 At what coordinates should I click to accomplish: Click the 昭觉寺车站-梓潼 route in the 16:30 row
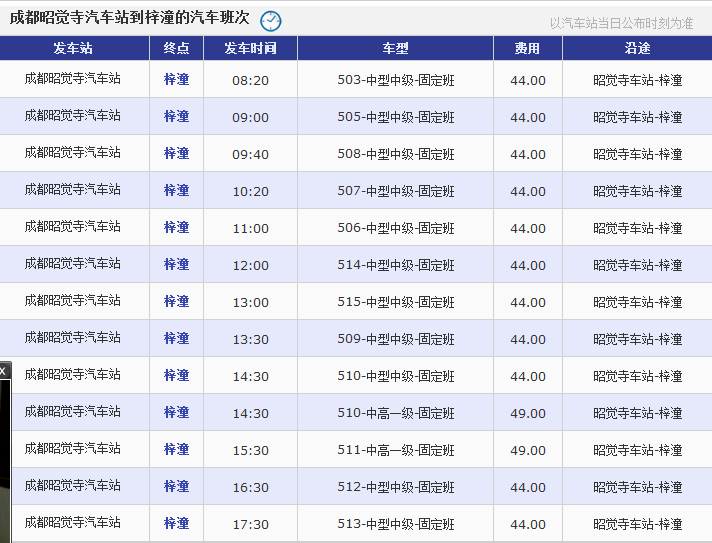638,487
